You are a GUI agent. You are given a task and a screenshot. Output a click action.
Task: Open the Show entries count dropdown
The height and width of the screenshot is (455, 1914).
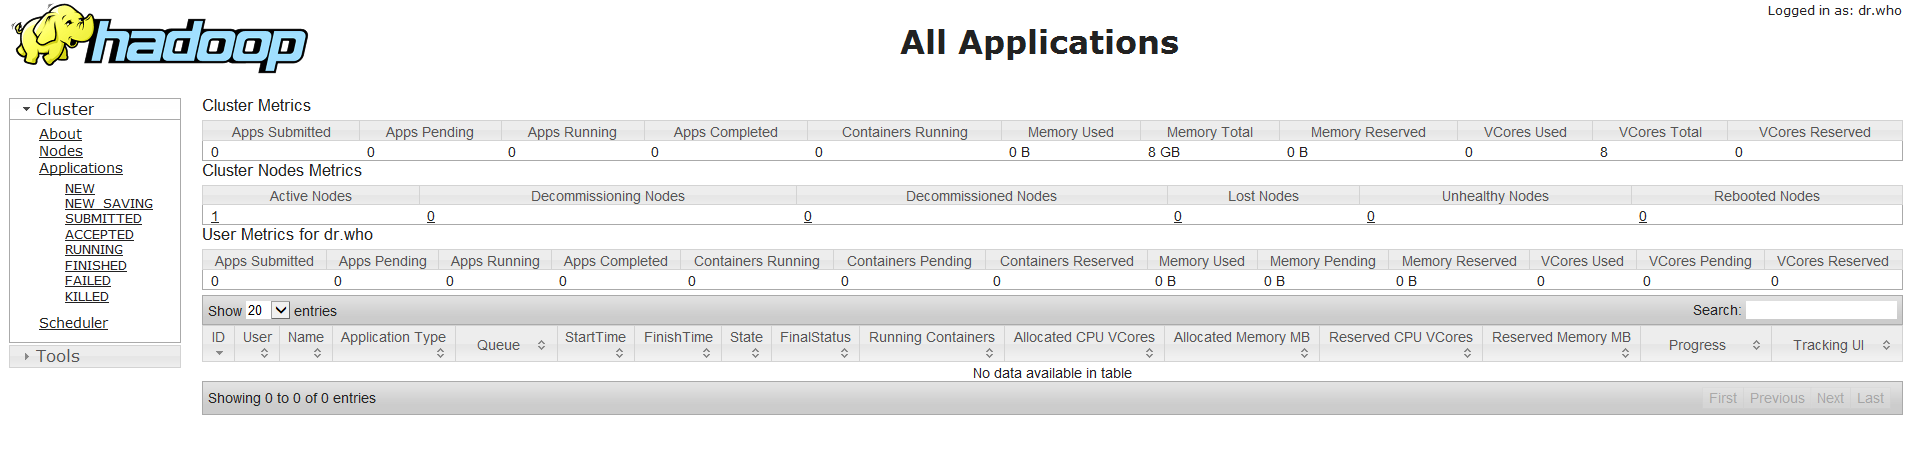point(268,311)
